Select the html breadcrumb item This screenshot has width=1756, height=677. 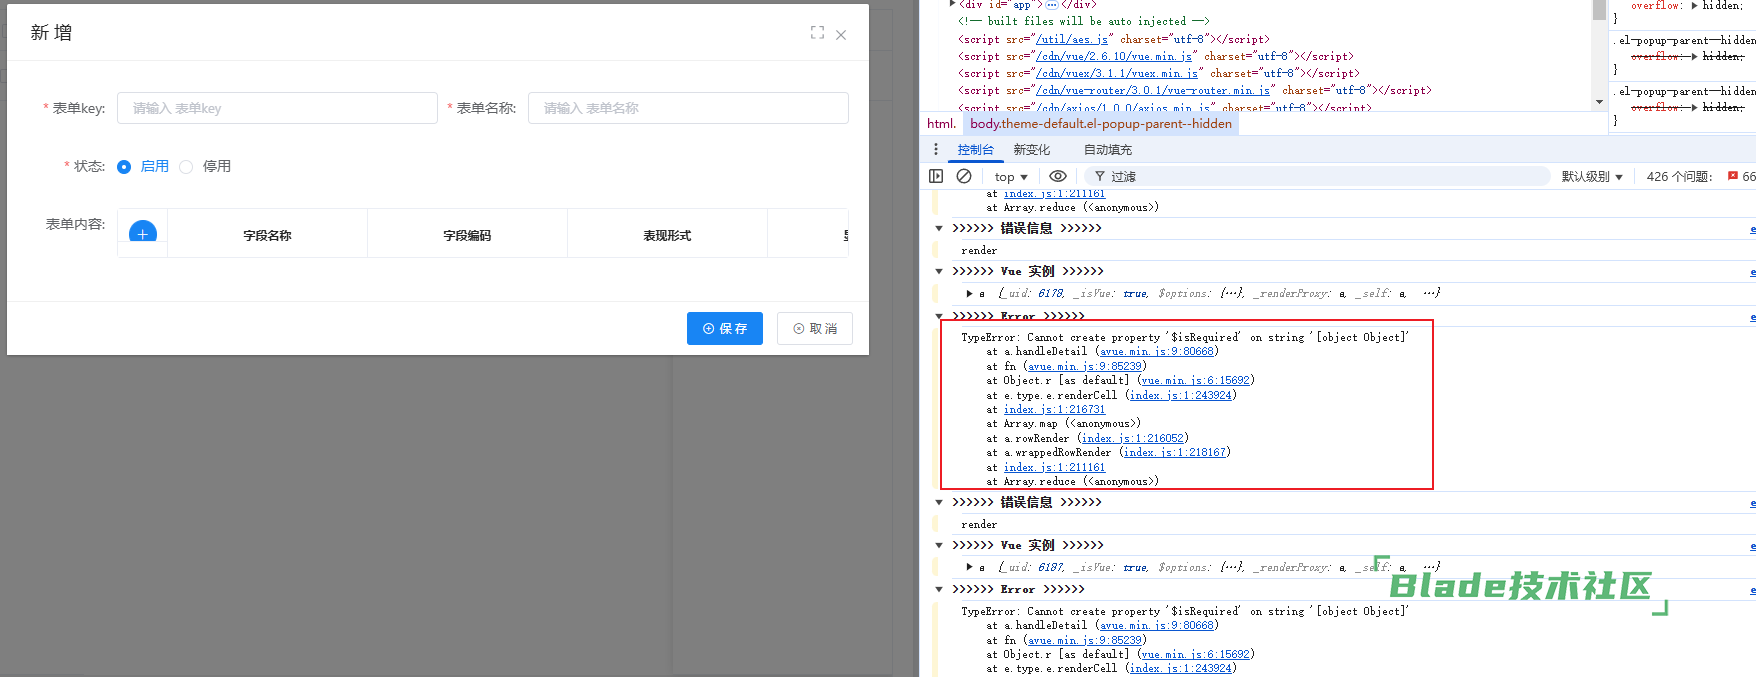tap(941, 124)
